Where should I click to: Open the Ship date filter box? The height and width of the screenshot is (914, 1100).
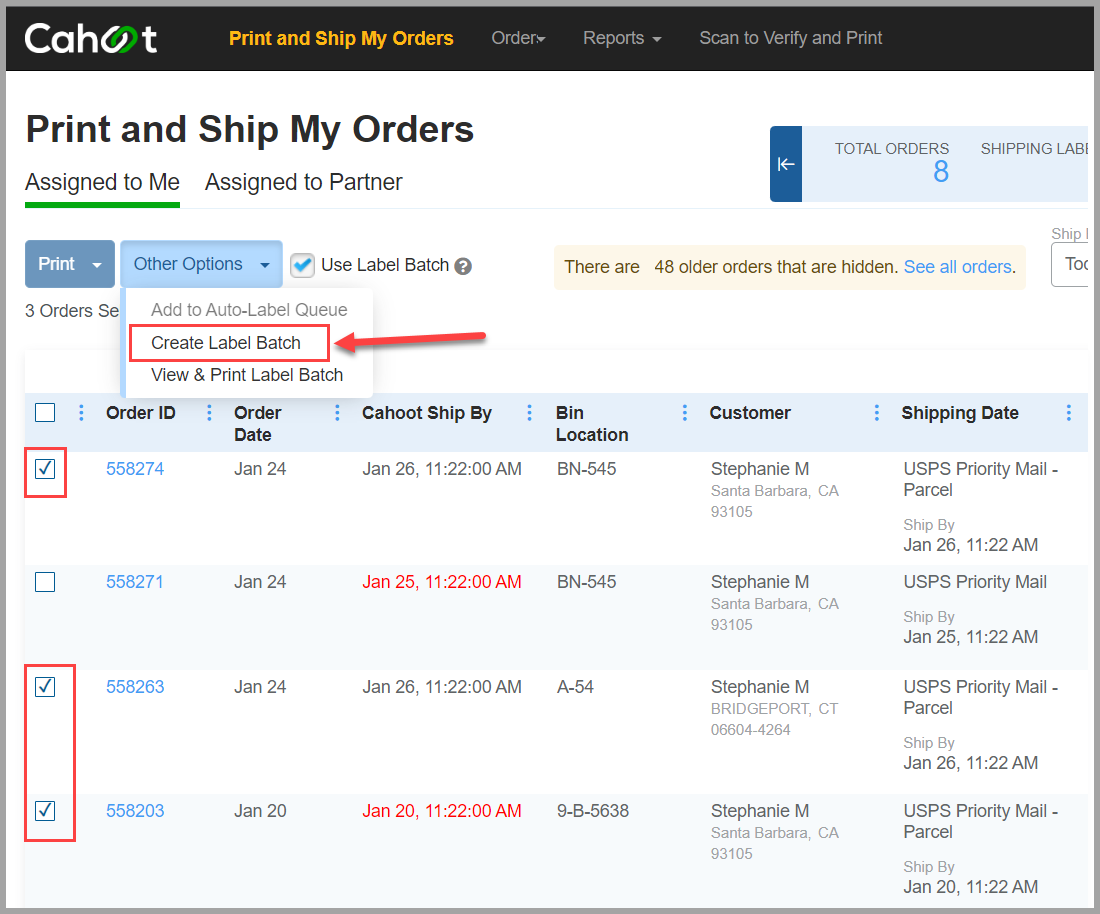[x=1070, y=264]
